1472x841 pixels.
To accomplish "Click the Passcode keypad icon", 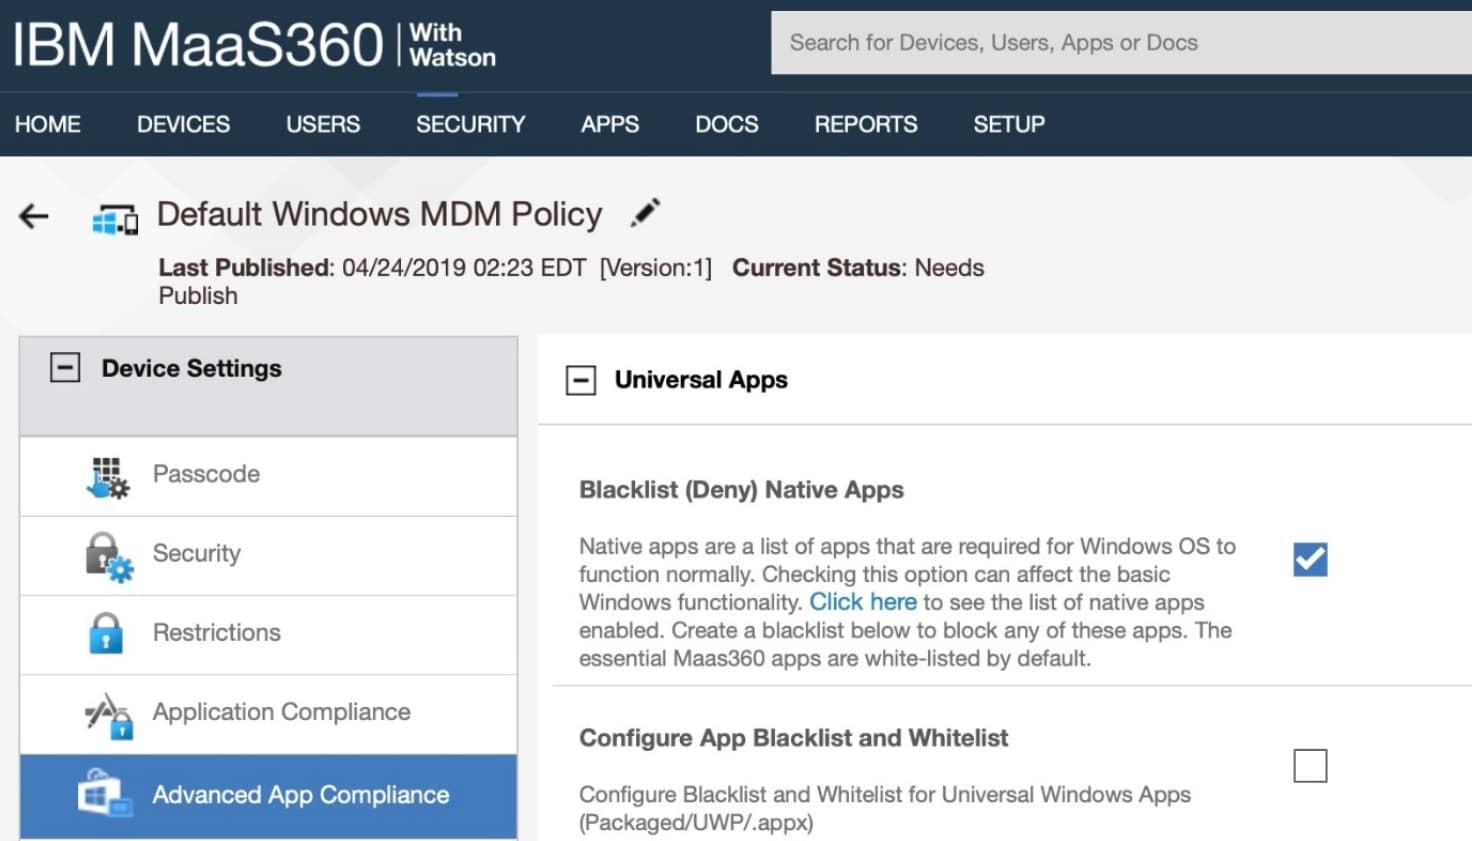I will pos(107,476).
